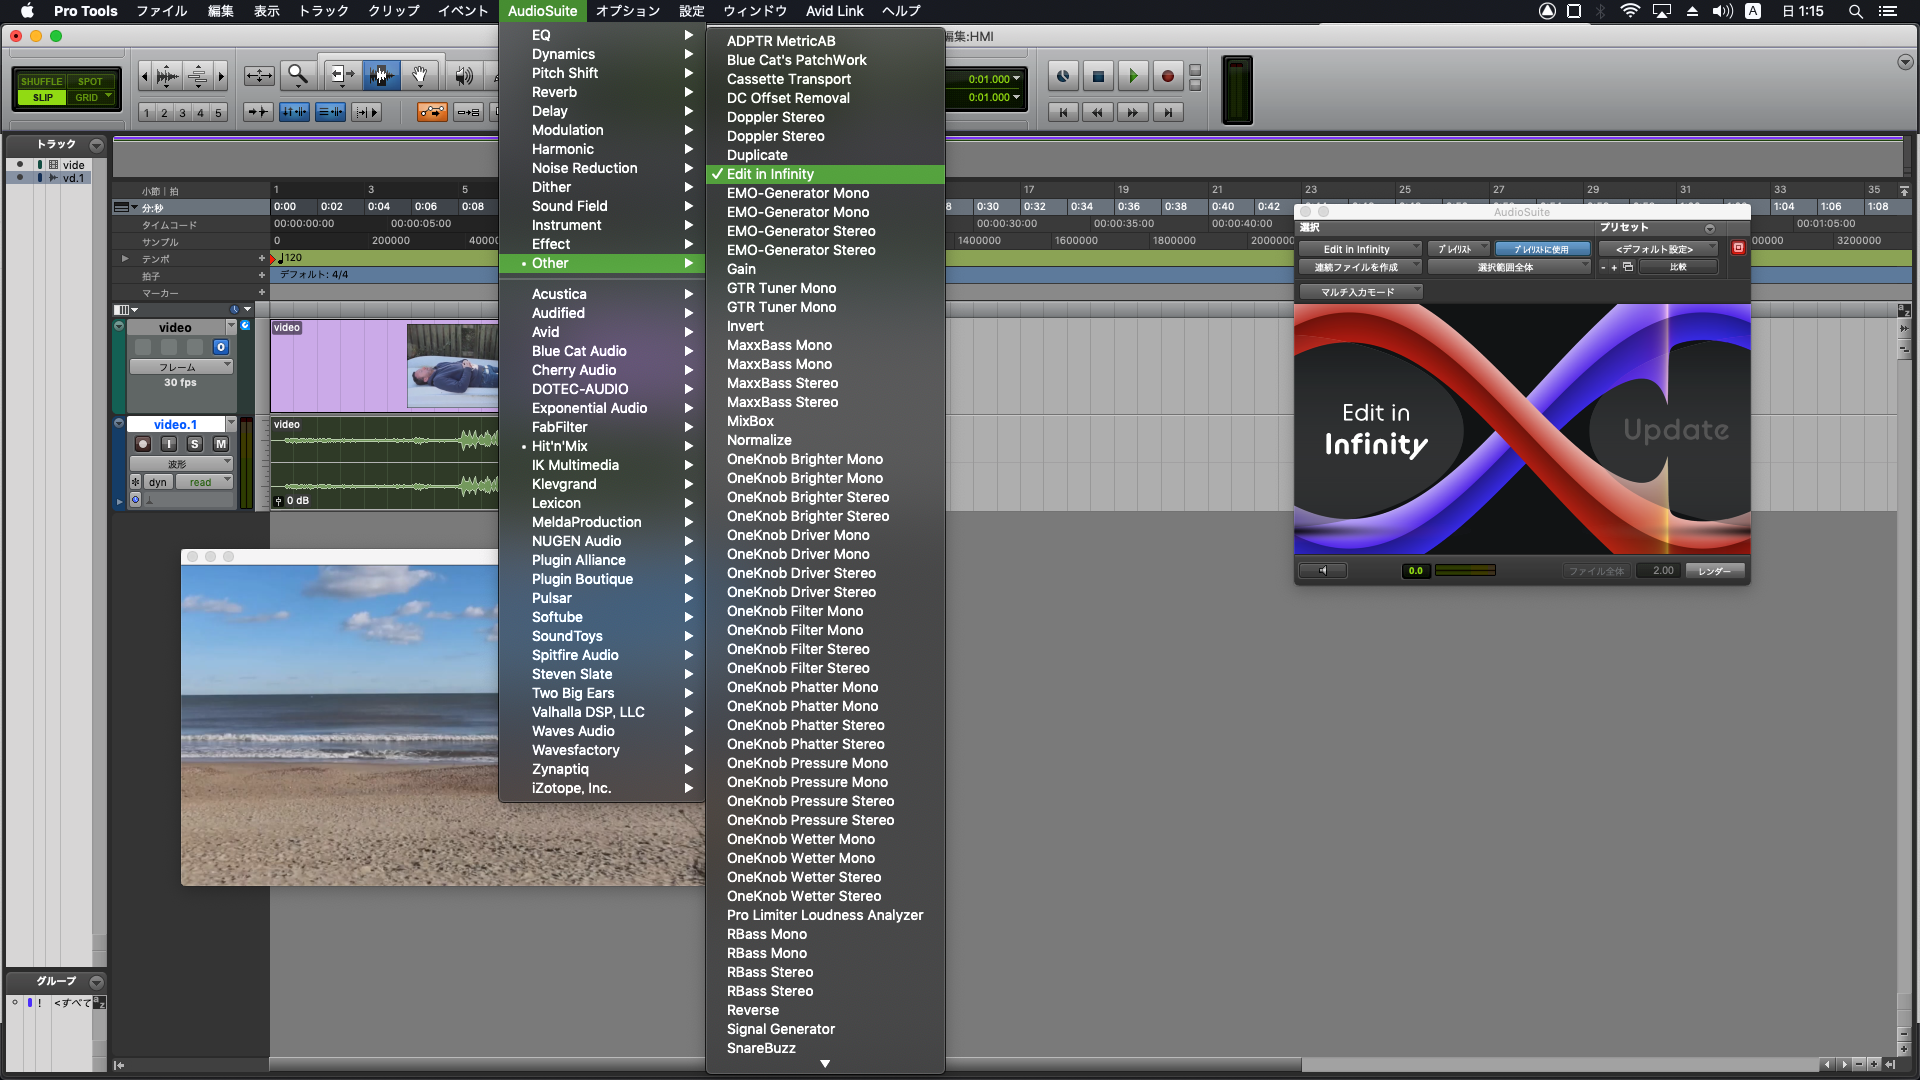Screen dimensions: 1920x1080
Task: Toggle the orange automation follows edit icon
Action: [x=432, y=112]
